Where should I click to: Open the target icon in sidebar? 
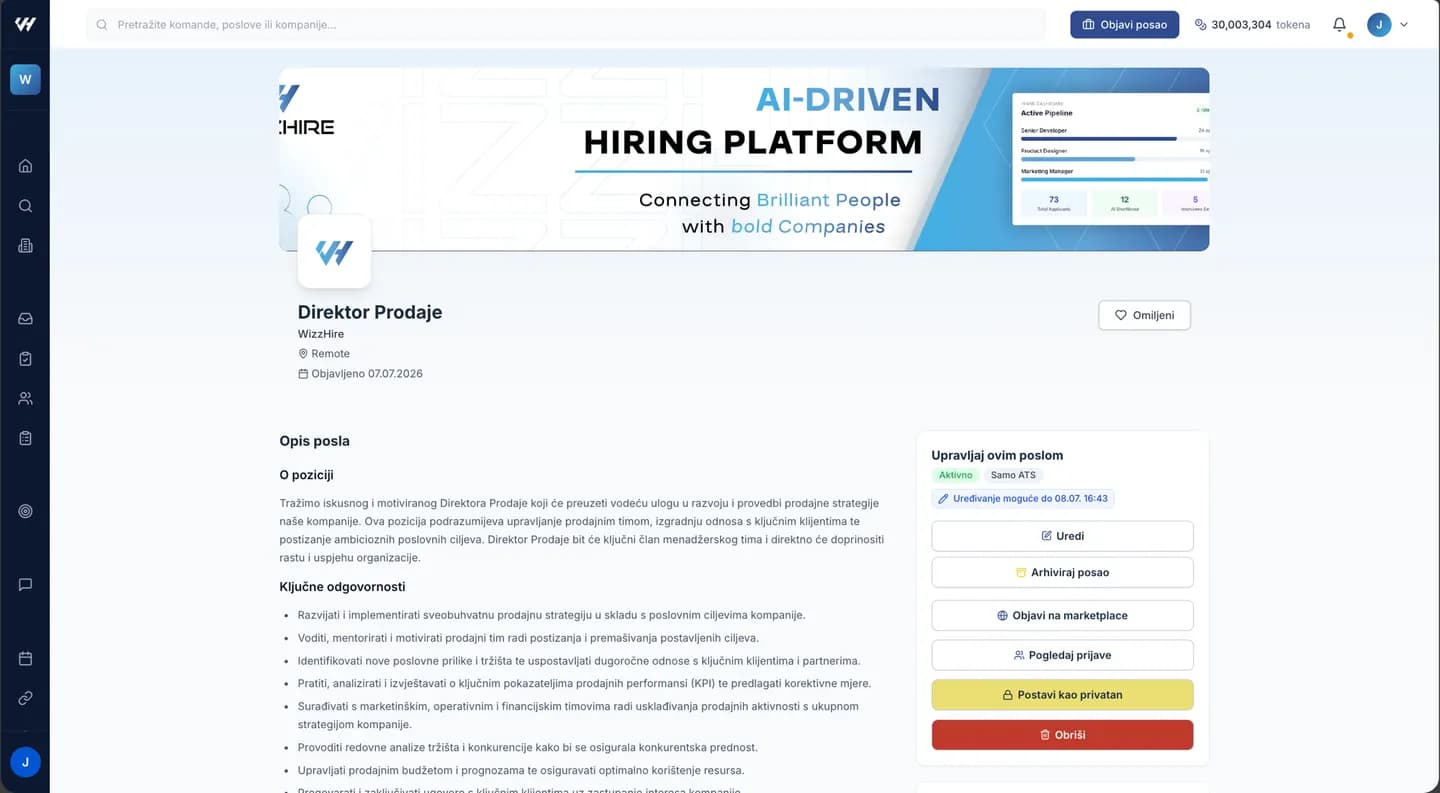25,511
